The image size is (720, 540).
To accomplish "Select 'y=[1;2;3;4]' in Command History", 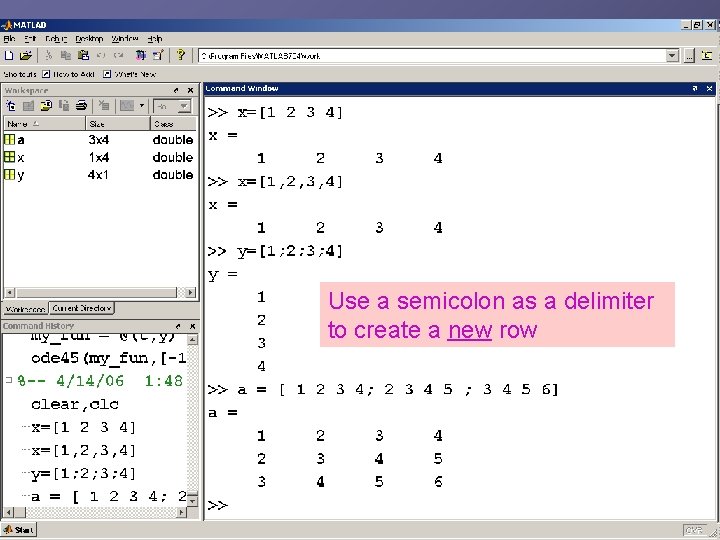I will coord(84,473).
